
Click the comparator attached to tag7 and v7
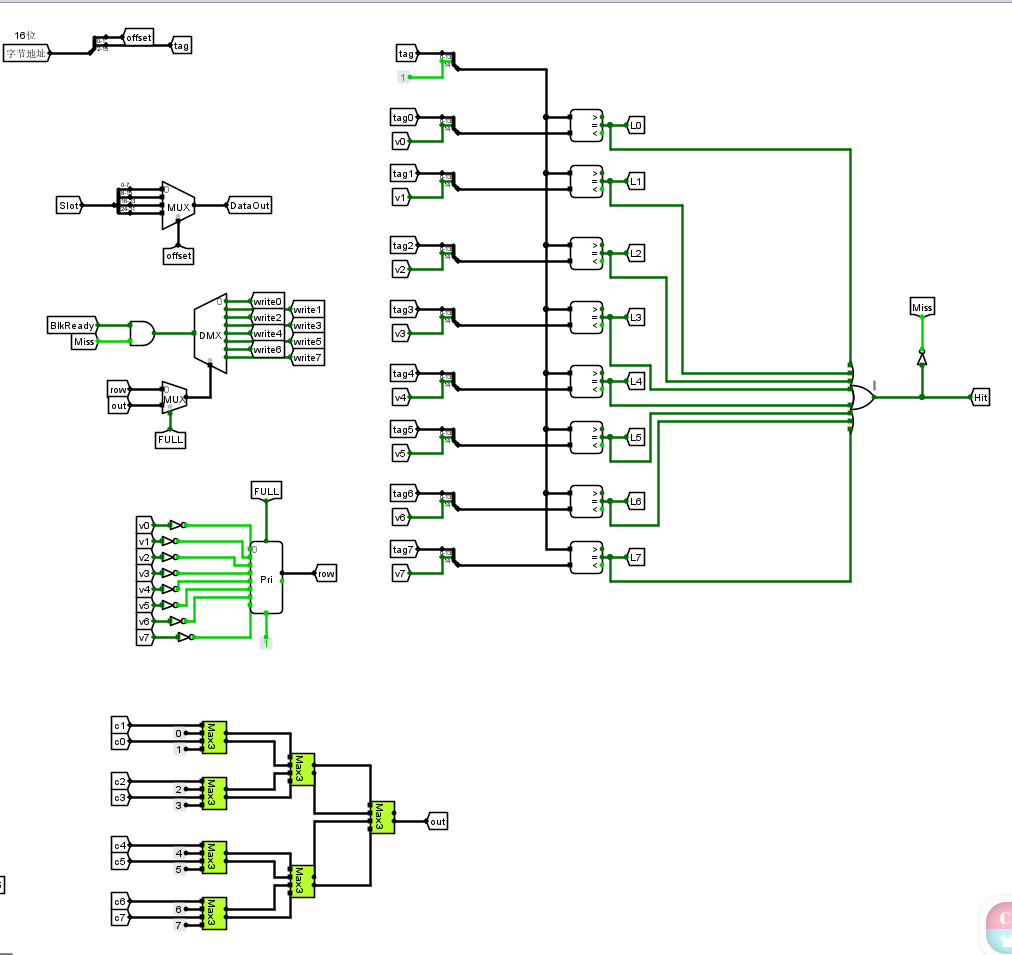point(588,557)
